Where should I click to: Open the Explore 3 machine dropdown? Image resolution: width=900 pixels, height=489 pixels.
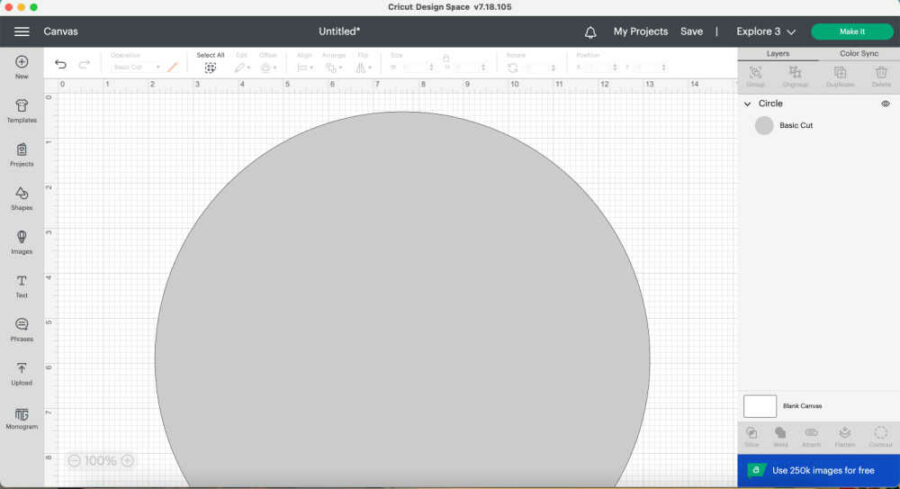766,32
